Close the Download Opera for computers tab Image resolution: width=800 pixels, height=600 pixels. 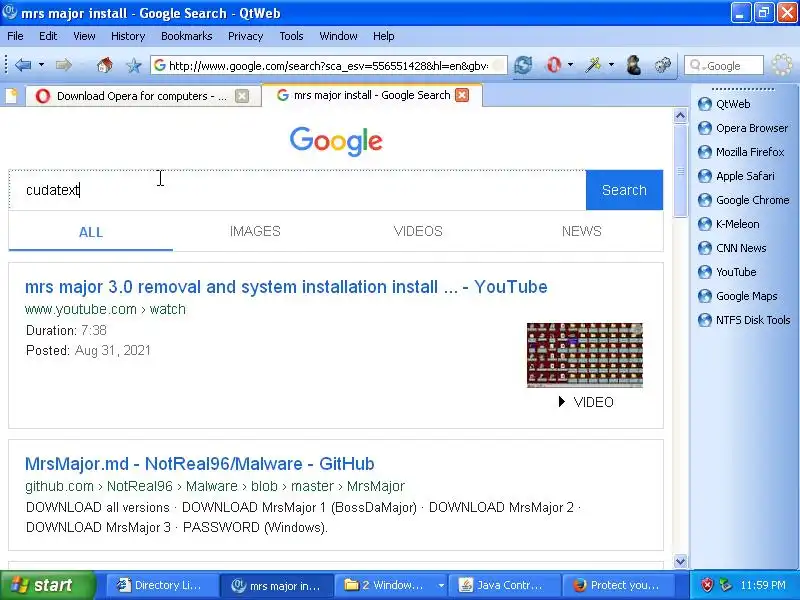click(242, 96)
